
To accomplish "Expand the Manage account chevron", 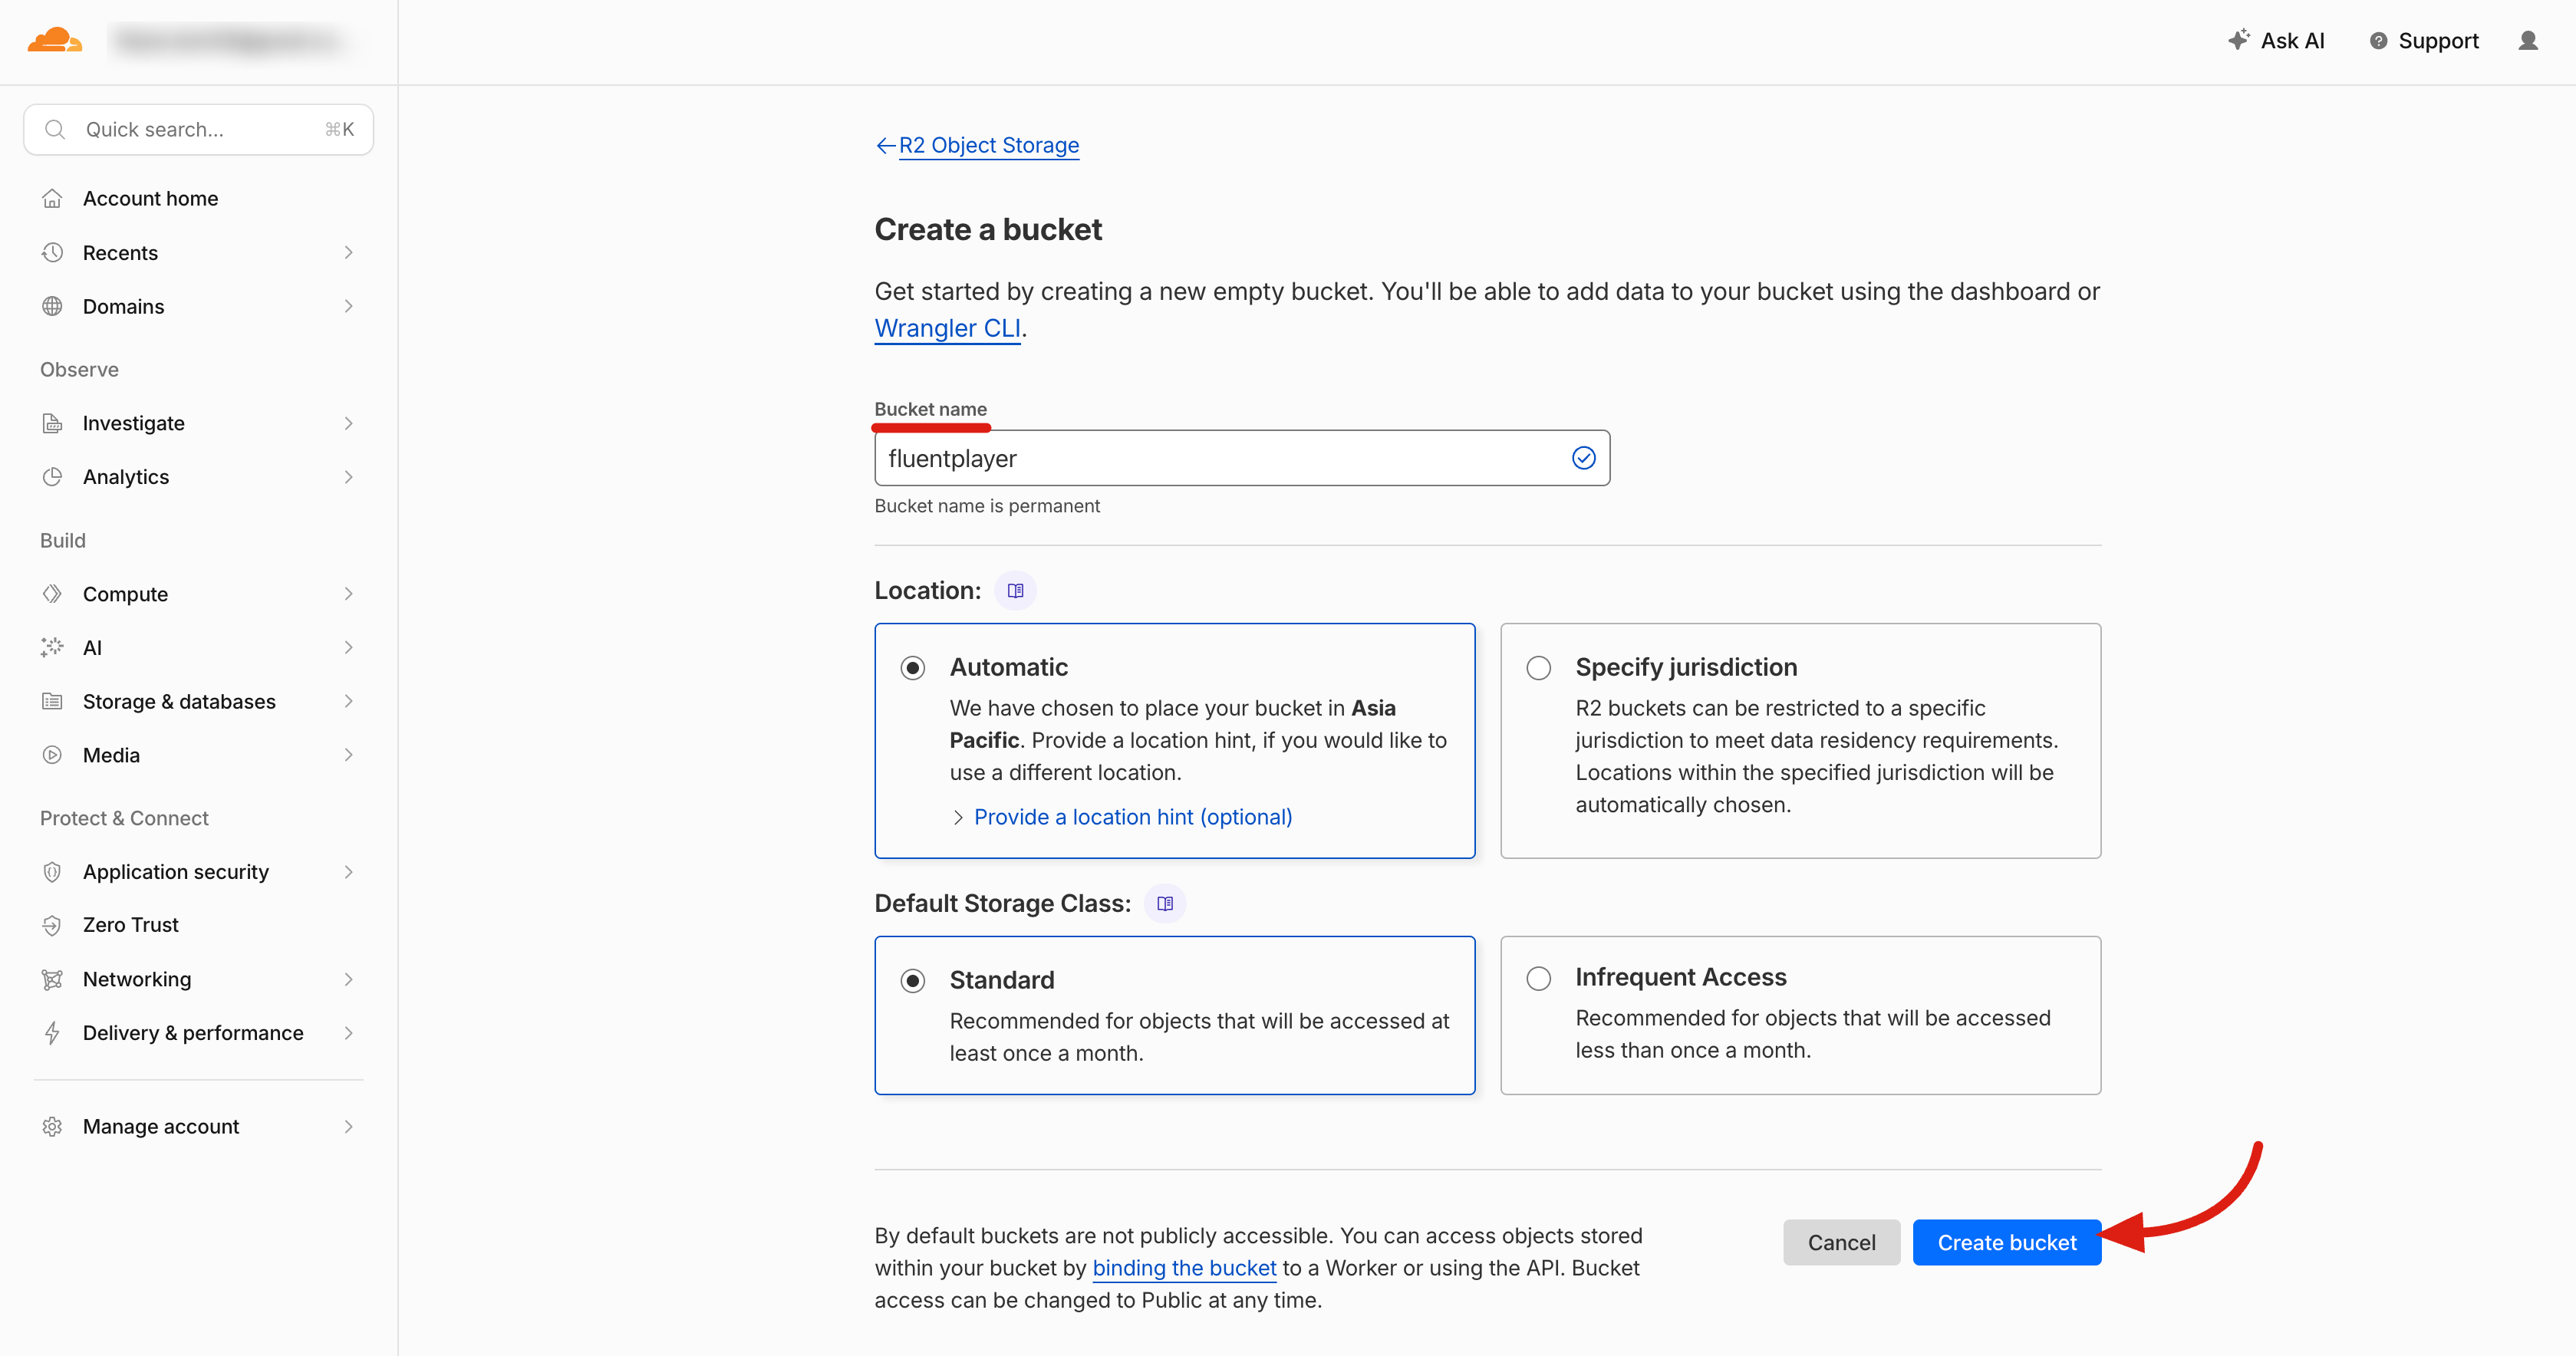I will click(x=348, y=1127).
